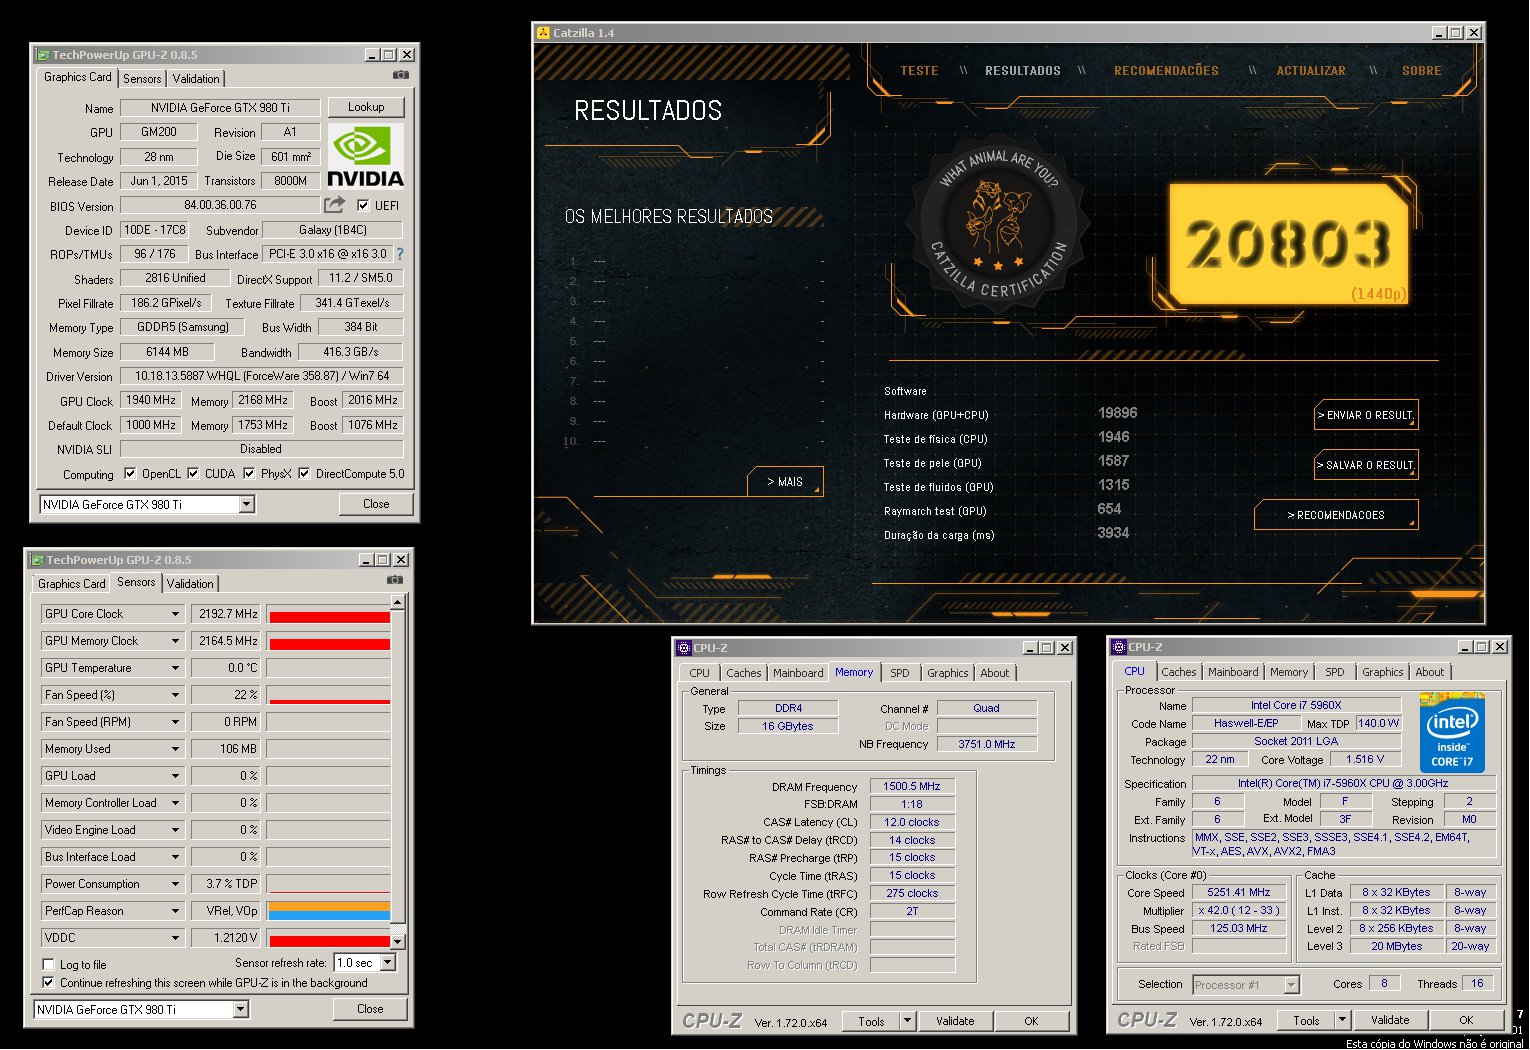
Task: Open the Sensor refresh rate dropdown
Action: (x=388, y=963)
